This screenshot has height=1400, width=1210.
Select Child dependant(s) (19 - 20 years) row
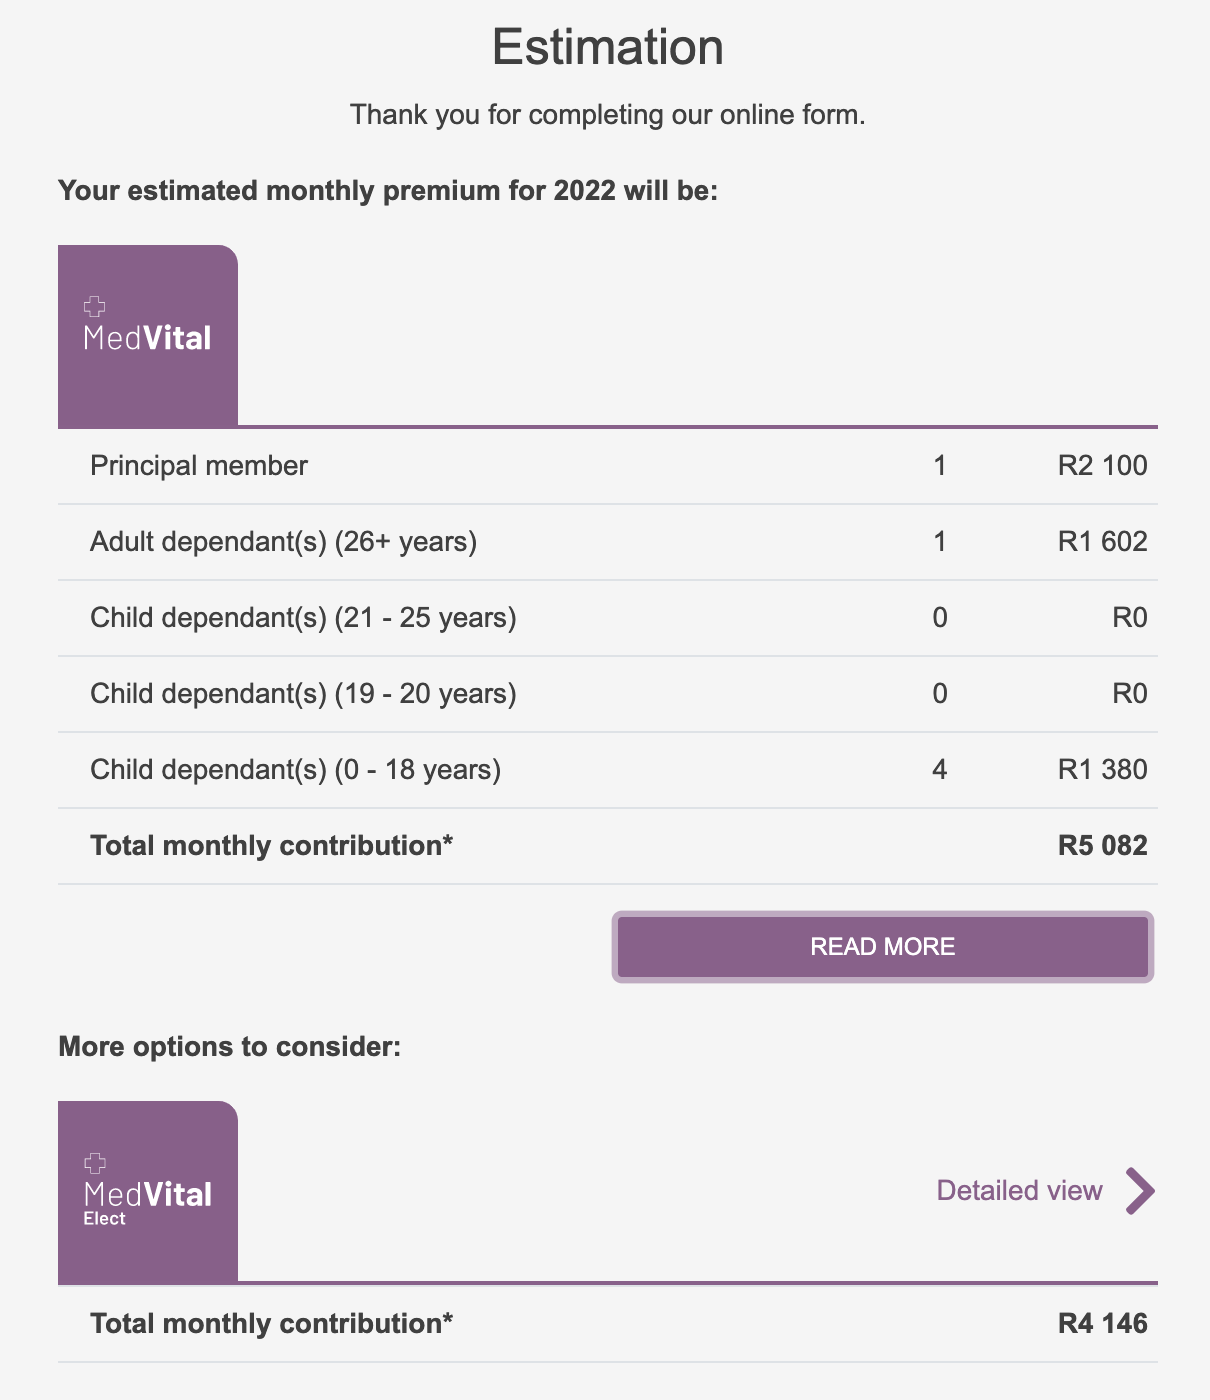[608, 694]
